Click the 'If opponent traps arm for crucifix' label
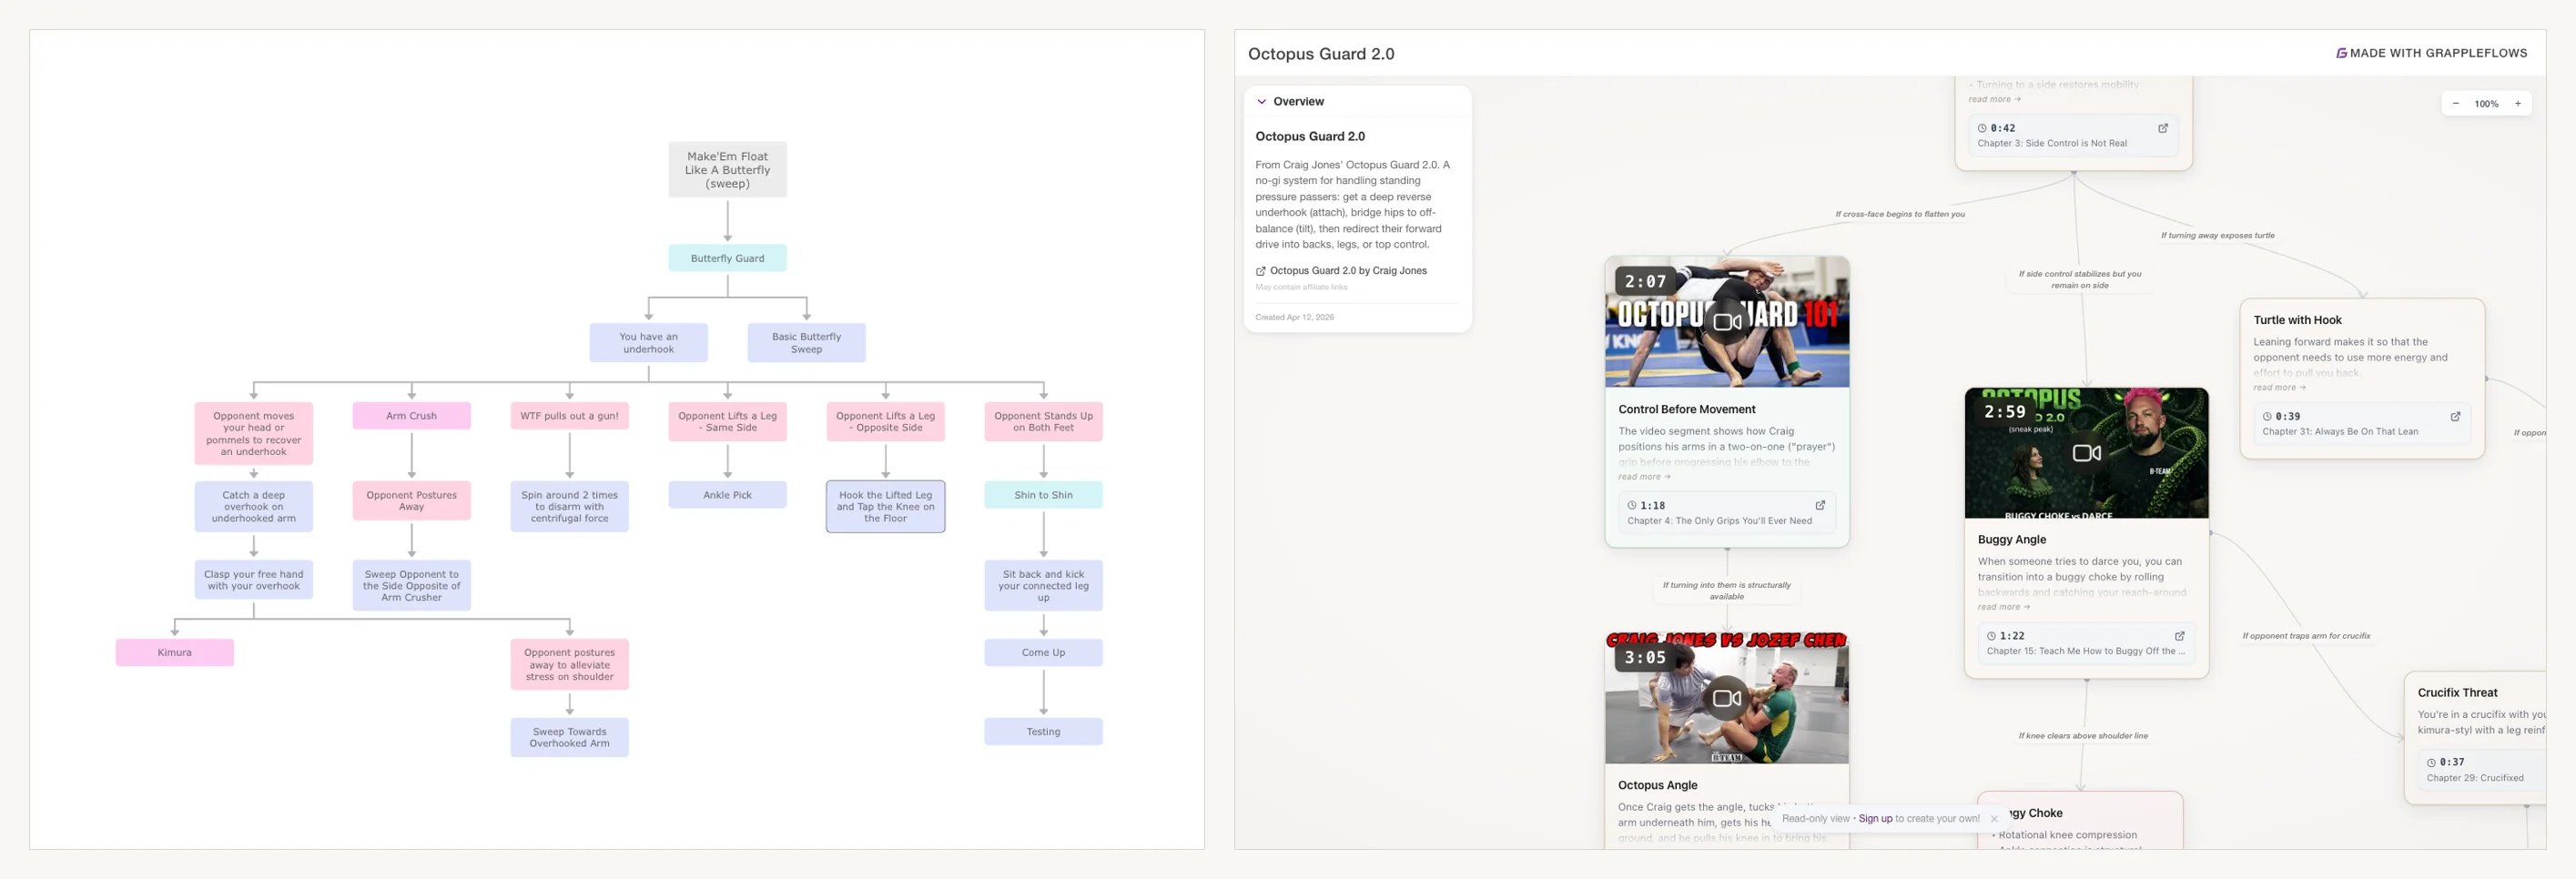This screenshot has width=2576, height=879. (2306, 636)
